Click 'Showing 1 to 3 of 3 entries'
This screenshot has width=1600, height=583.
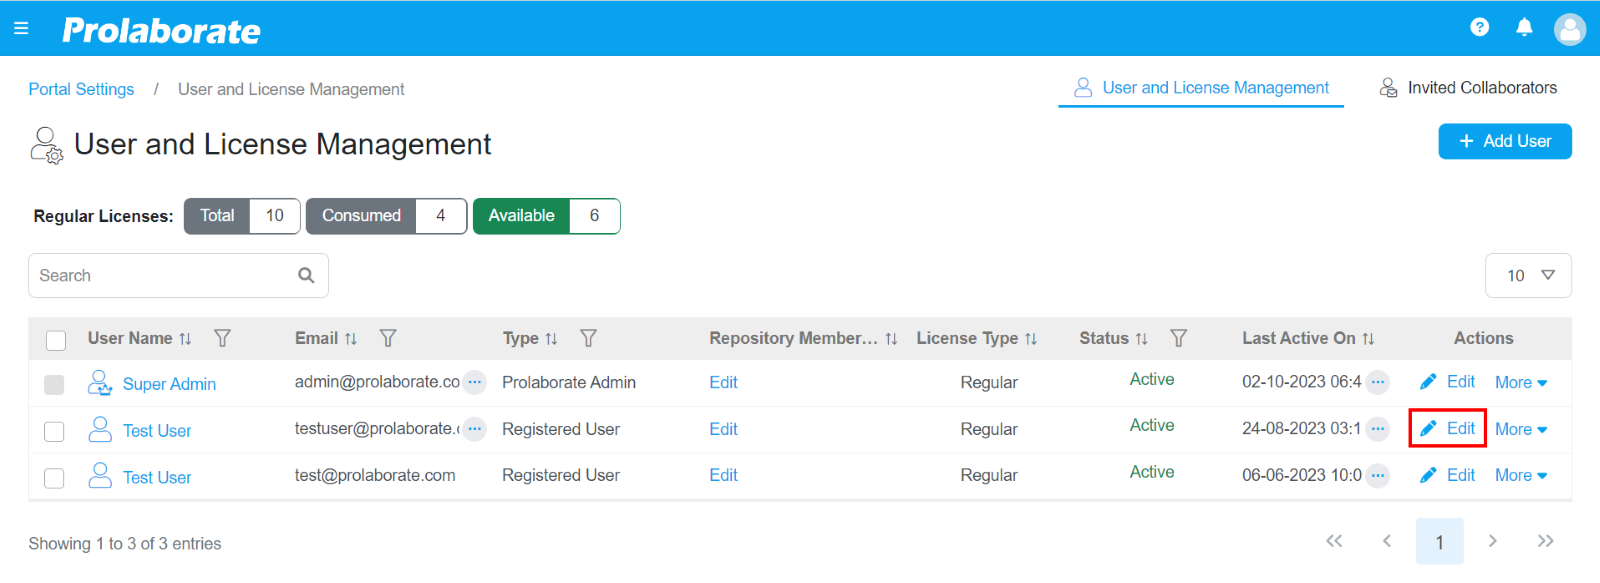pos(125,543)
